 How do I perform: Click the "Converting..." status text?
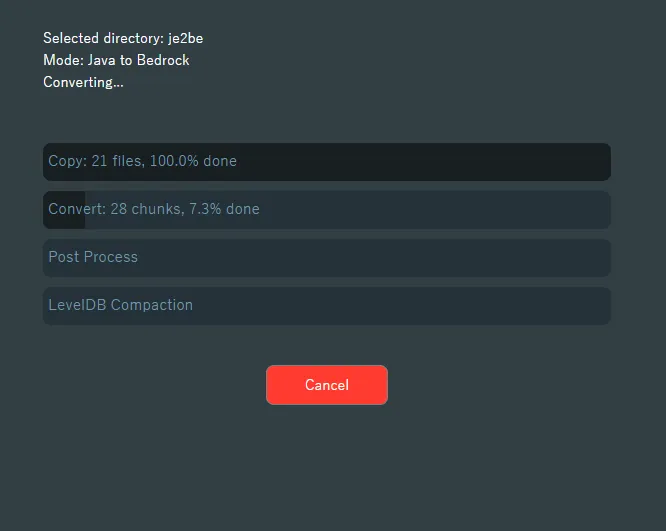[x=83, y=82]
